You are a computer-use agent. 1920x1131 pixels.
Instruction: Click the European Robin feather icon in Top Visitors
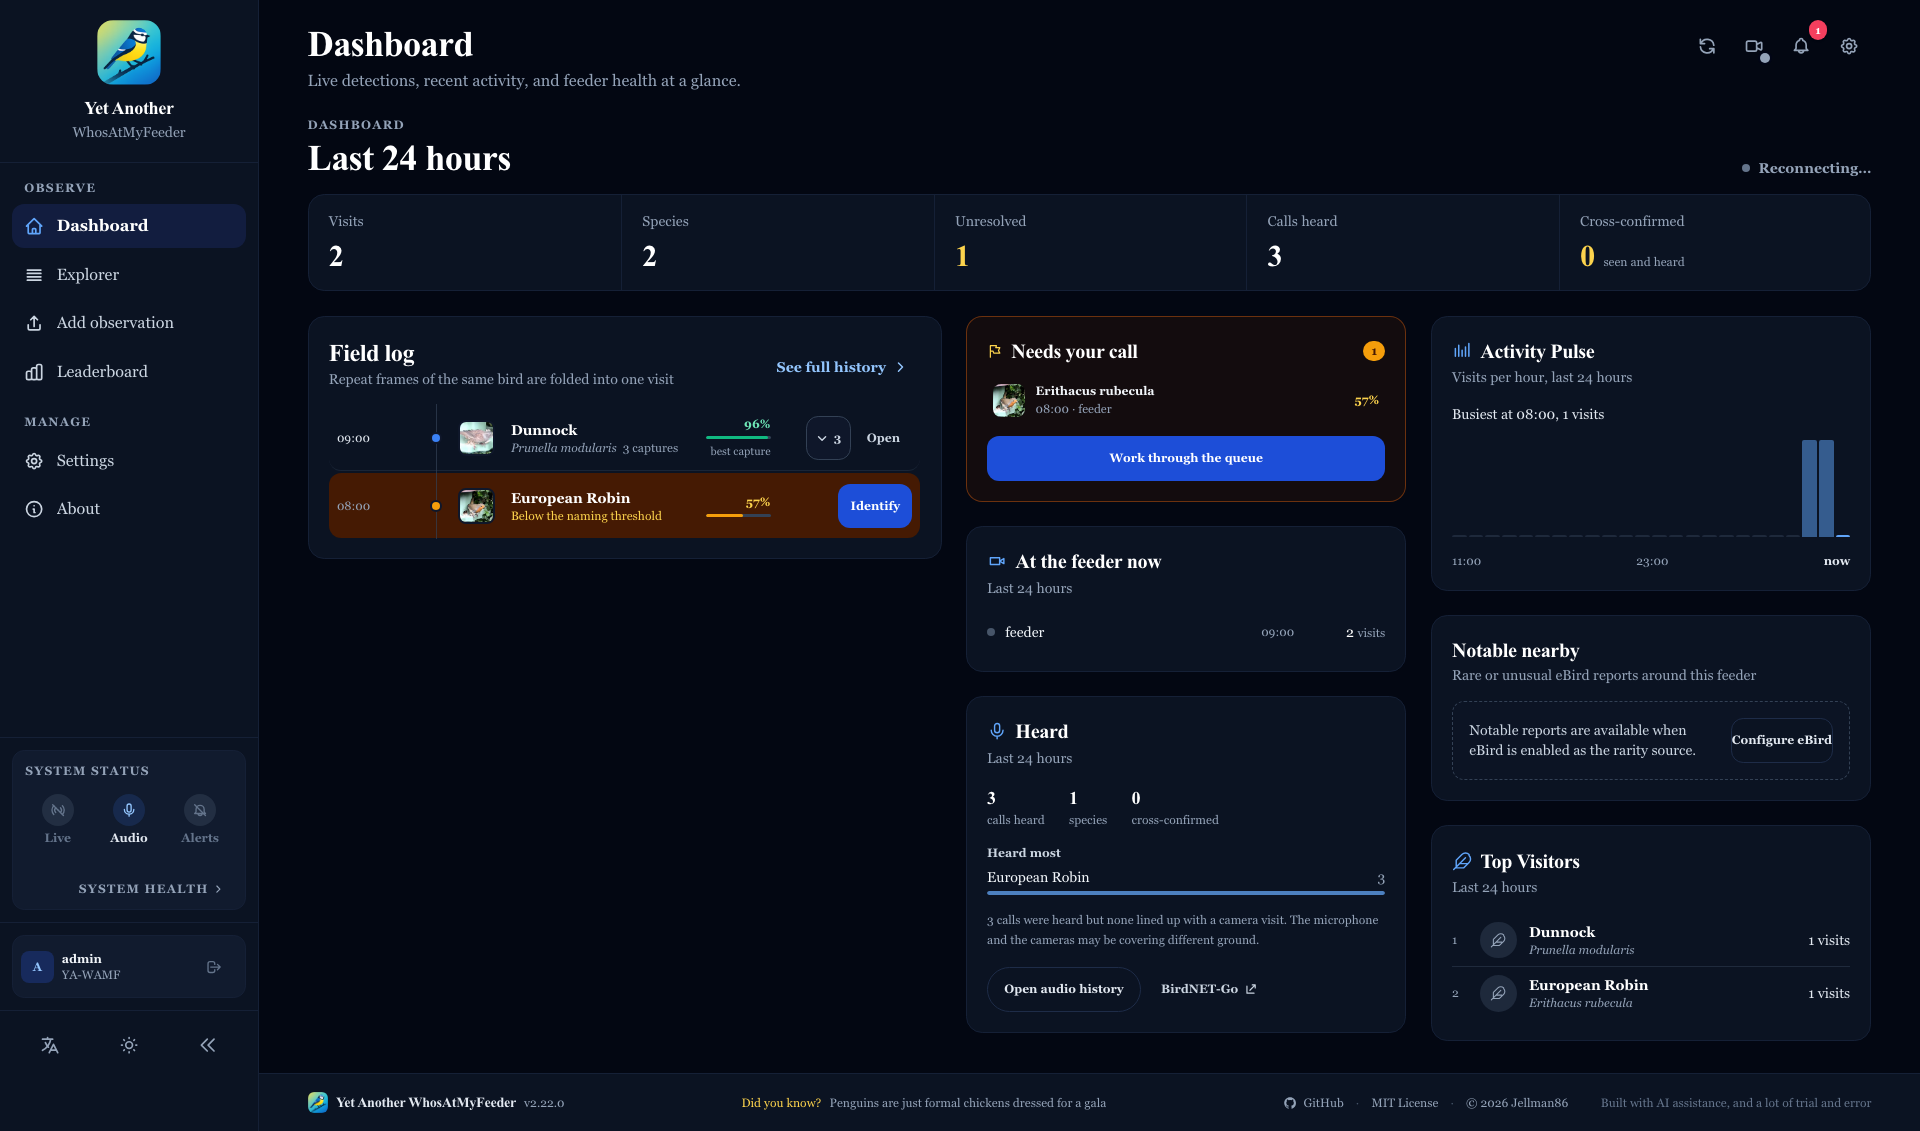[1498, 993]
